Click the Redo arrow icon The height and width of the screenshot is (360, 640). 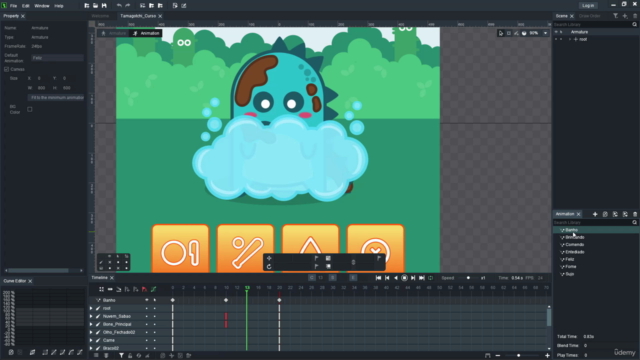(x=127, y=6)
